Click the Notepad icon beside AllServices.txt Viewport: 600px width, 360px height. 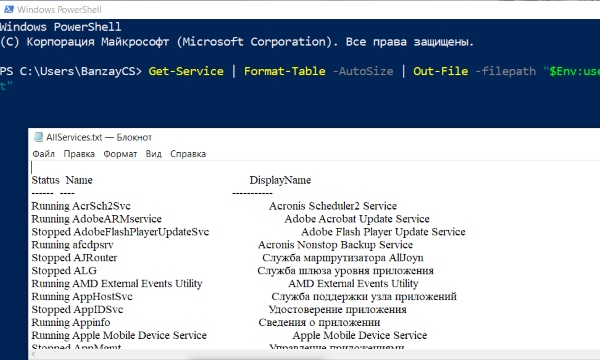[x=38, y=137]
